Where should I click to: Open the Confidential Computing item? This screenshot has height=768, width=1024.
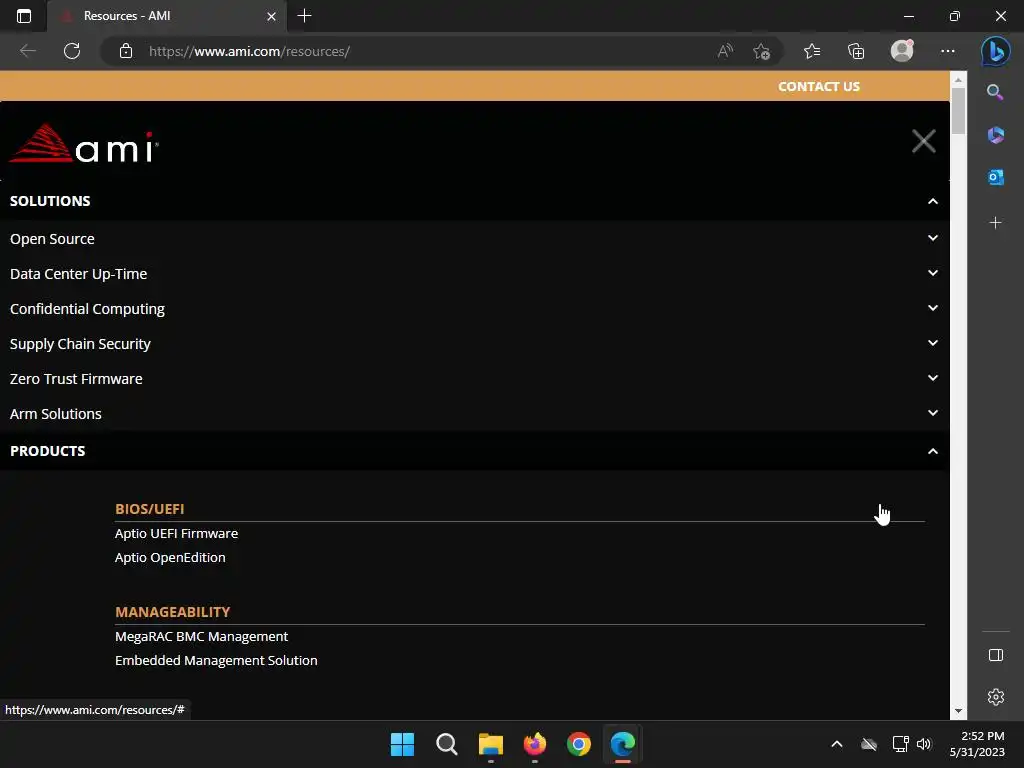click(88, 309)
